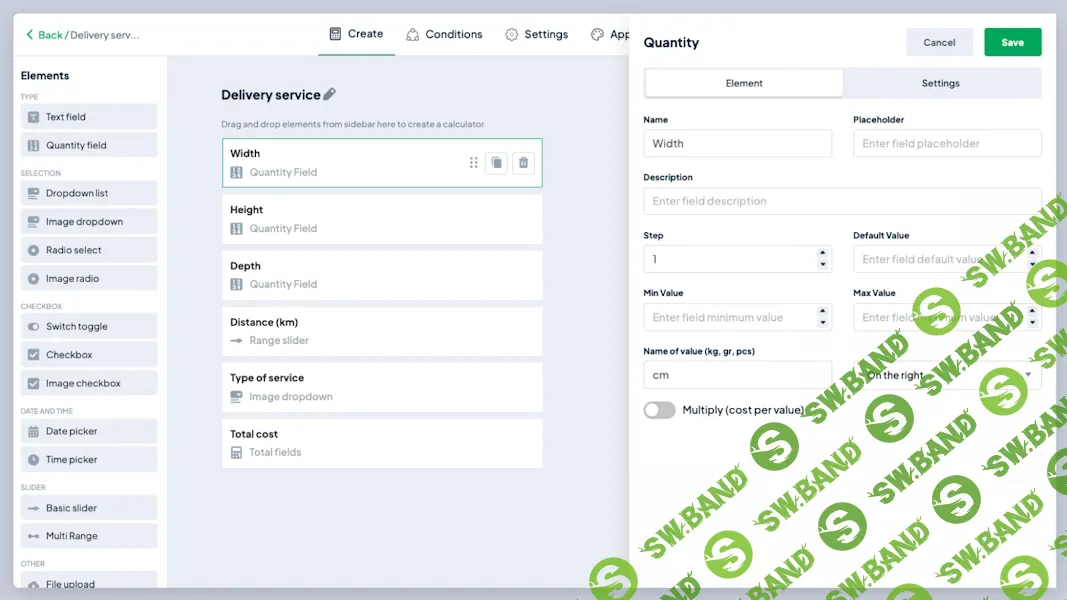Enable the Multiply (cost per value) toggle
This screenshot has width=1067, height=600.
(x=659, y=410)
